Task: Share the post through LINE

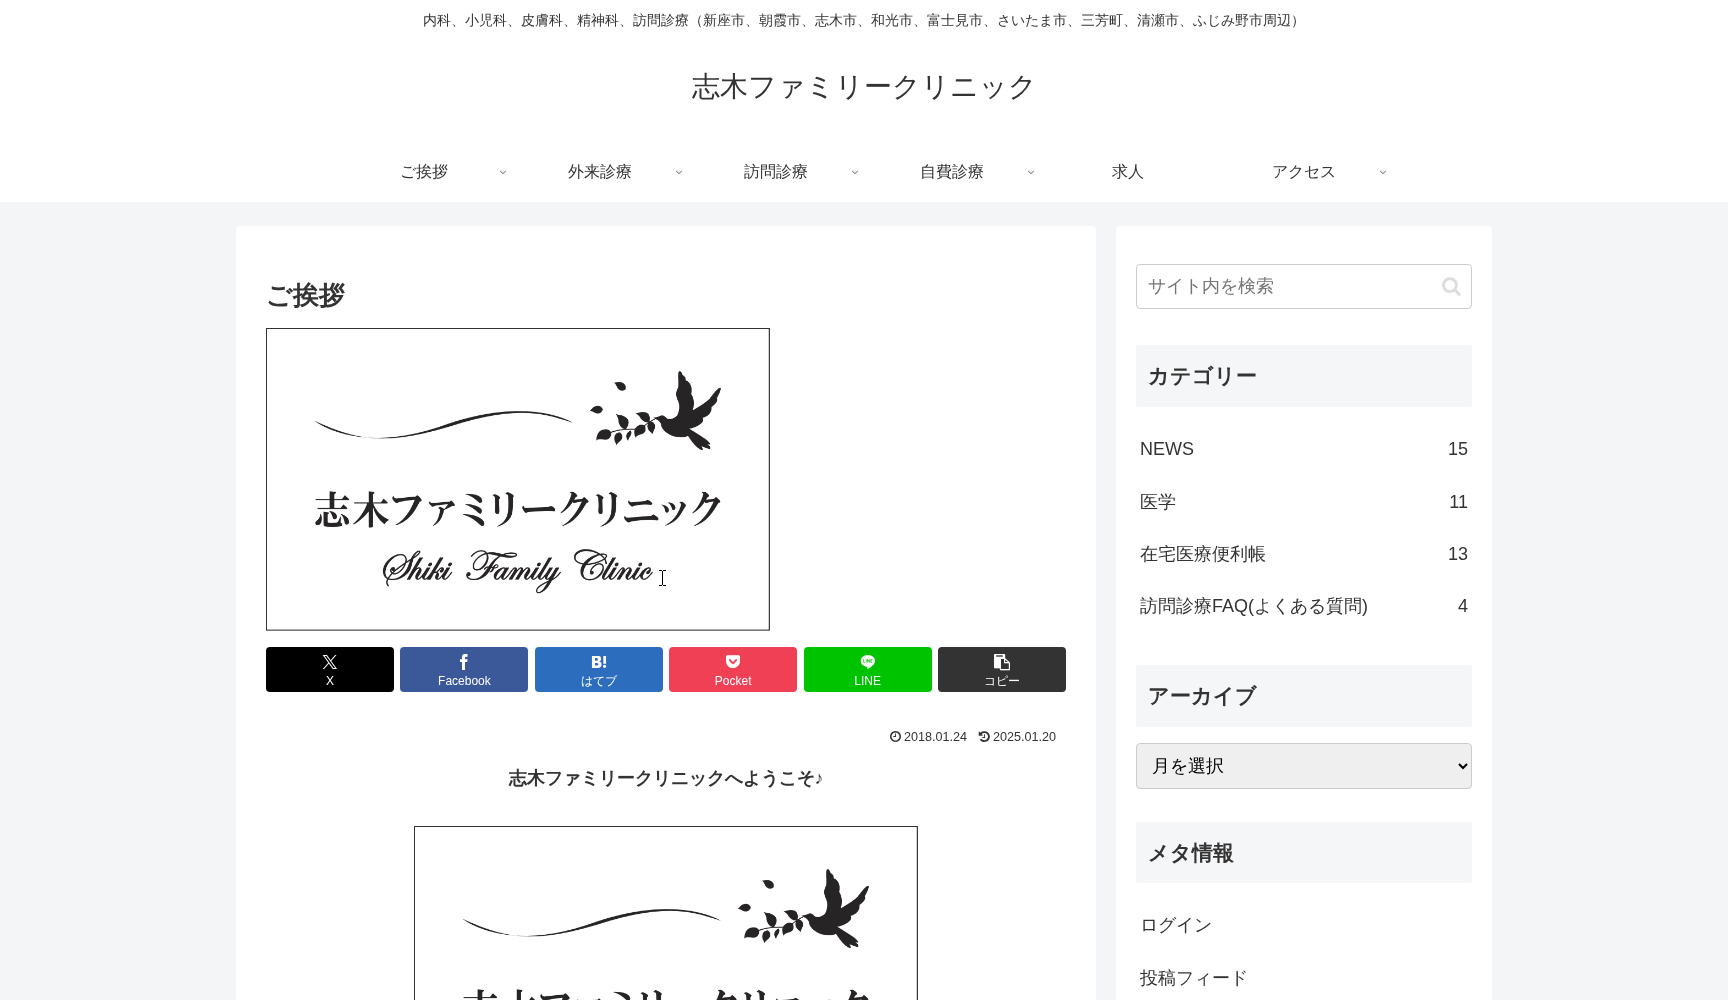Action: point(867,669)
